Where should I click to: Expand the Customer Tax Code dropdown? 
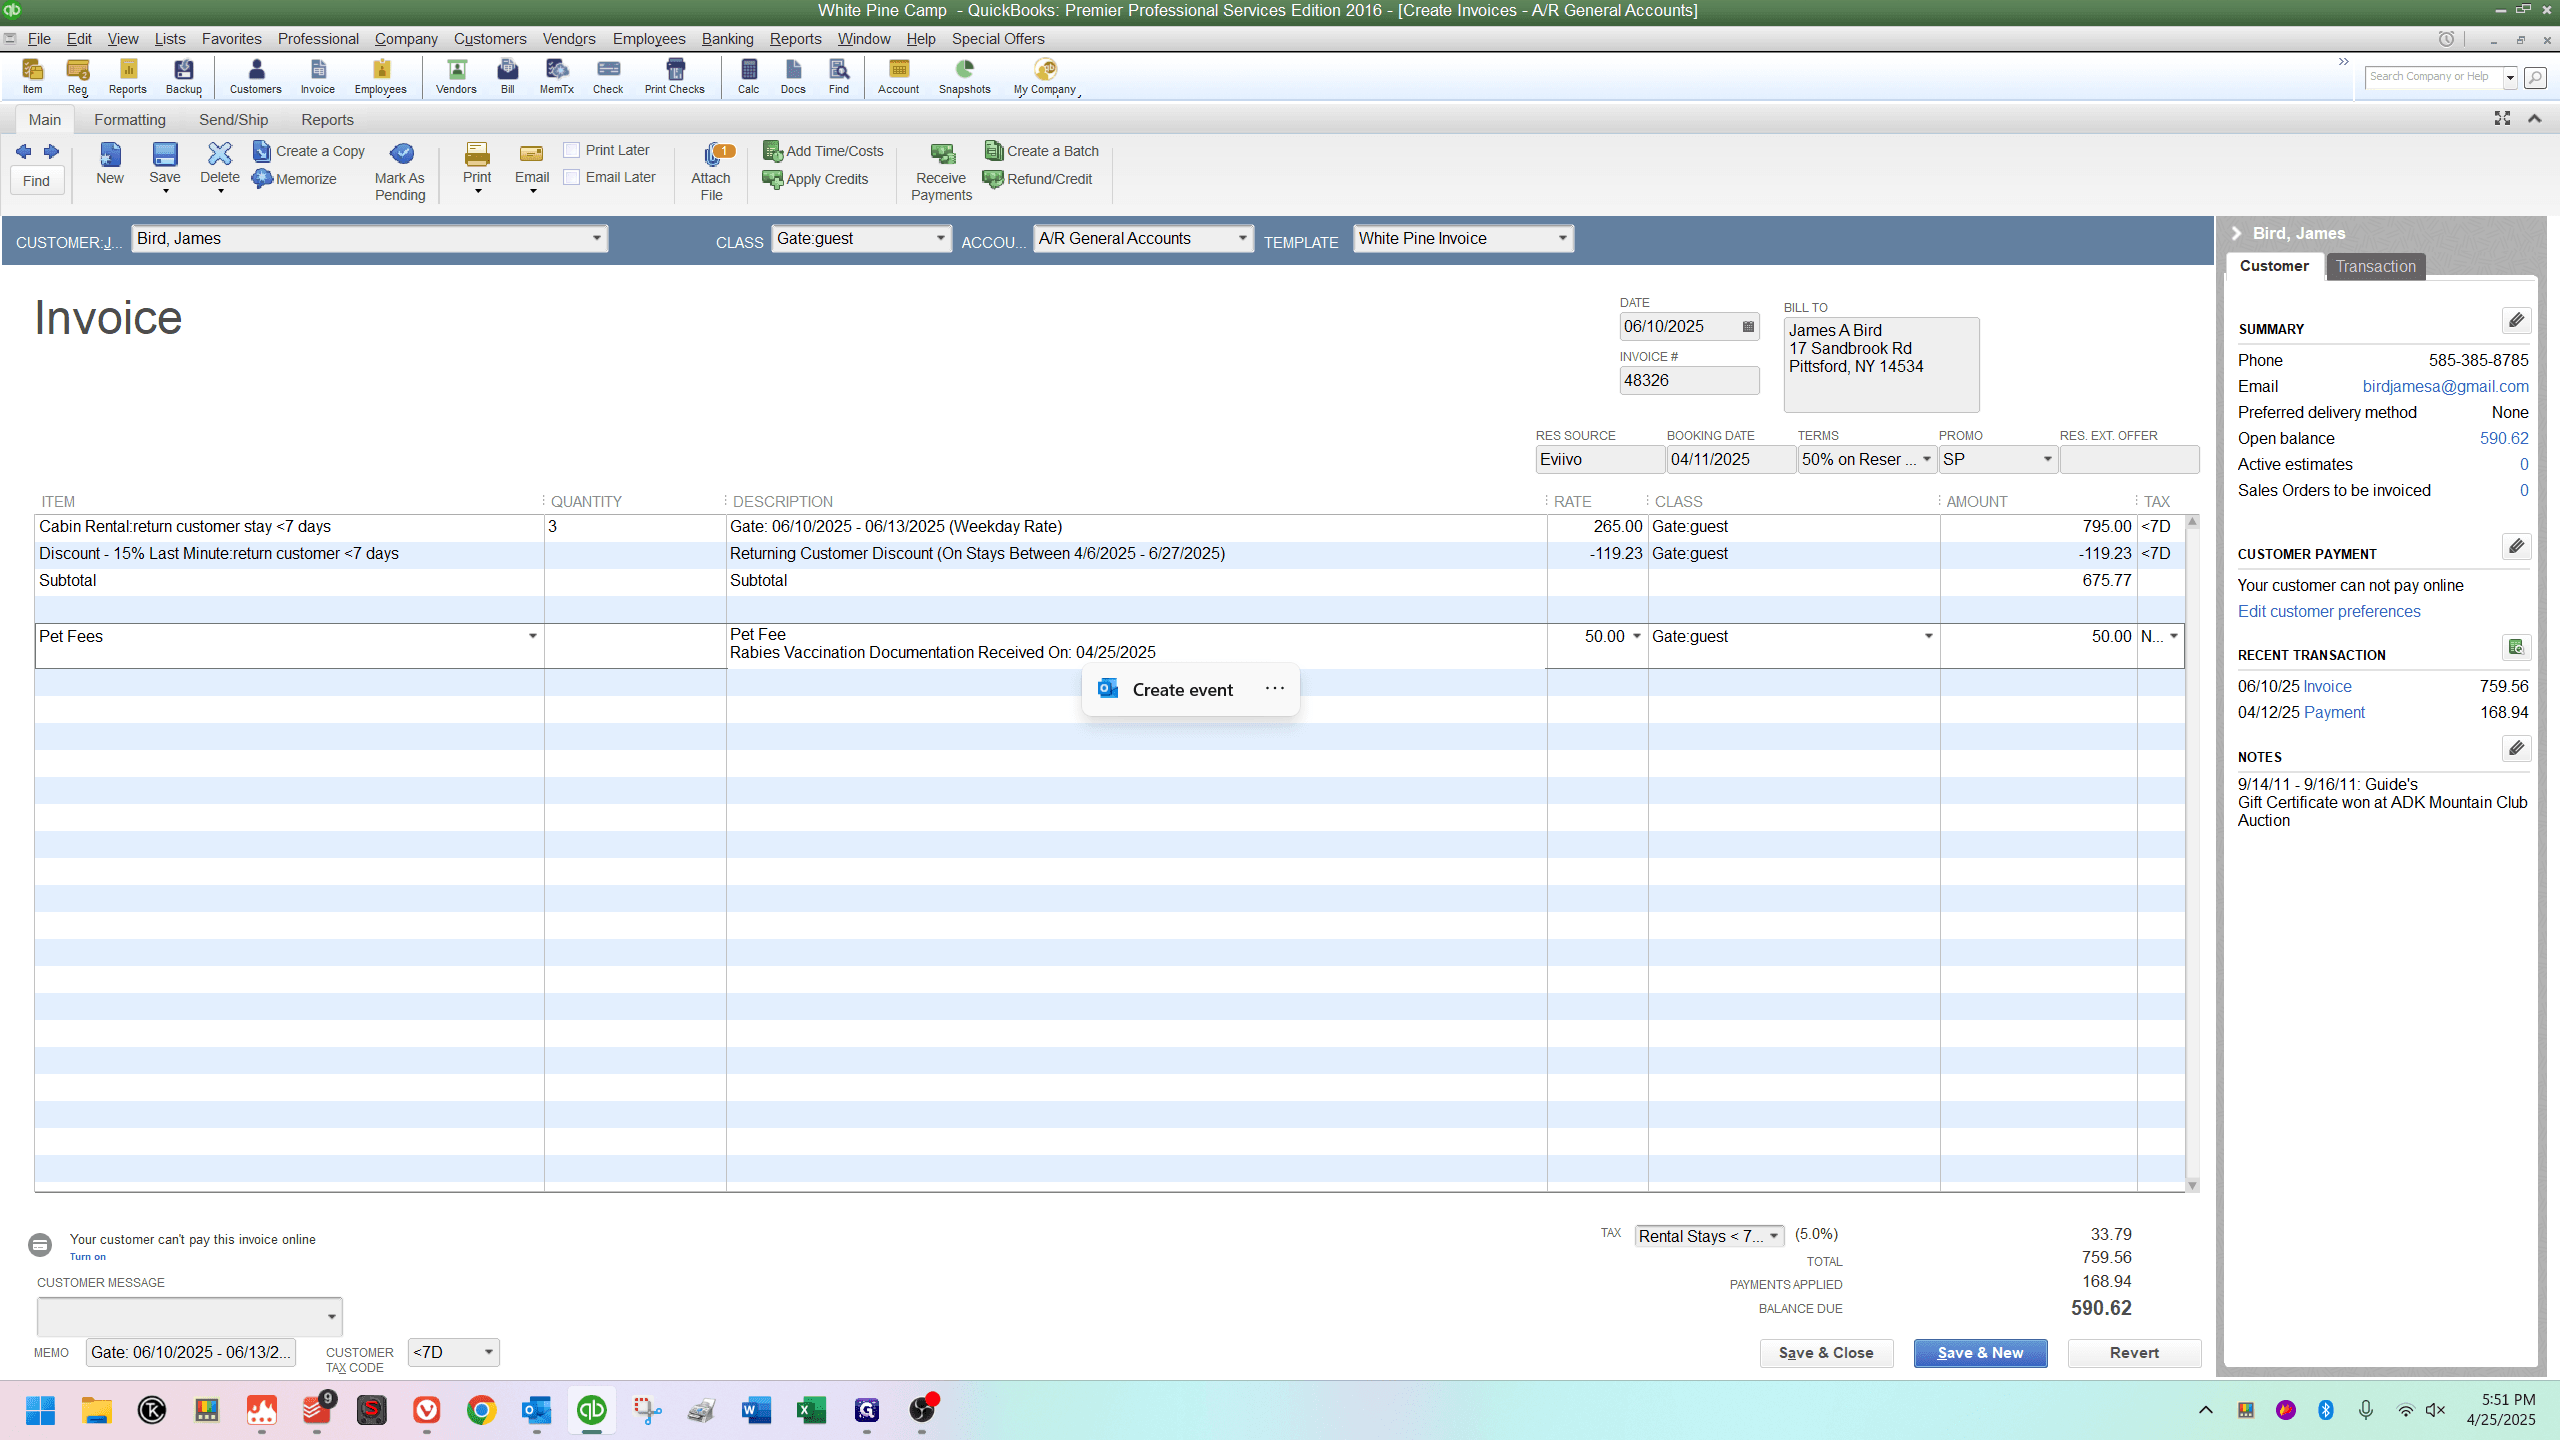[x=489, y=1353]
